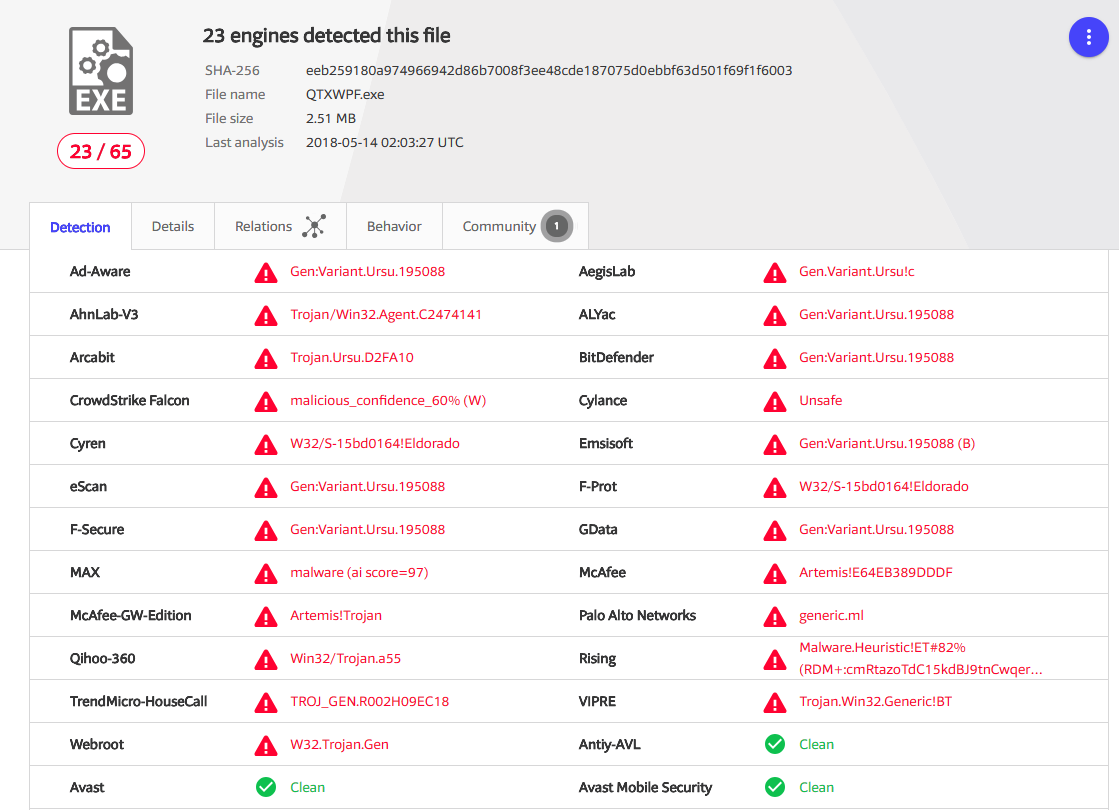Click the warning icon in Ad-Aware row
Screen dimensions: 1119x810
[266, 273]
